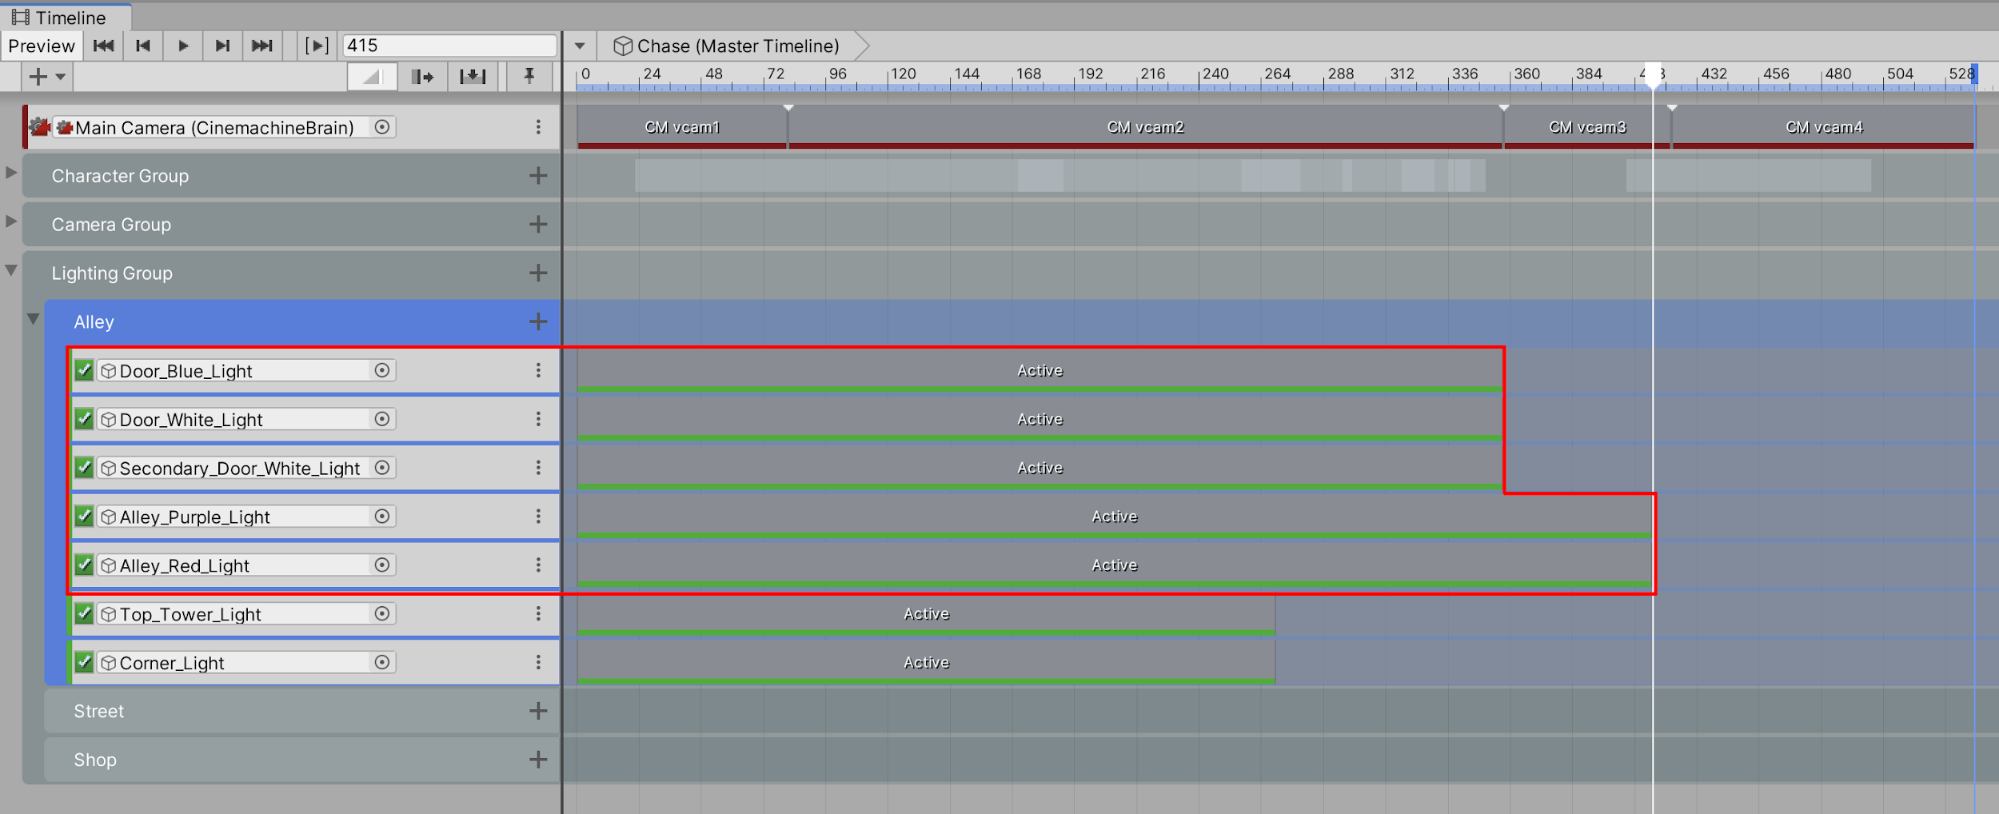Click the Door_Blue_Light binding name field
Screen dimensions: 1999x814
245,370
